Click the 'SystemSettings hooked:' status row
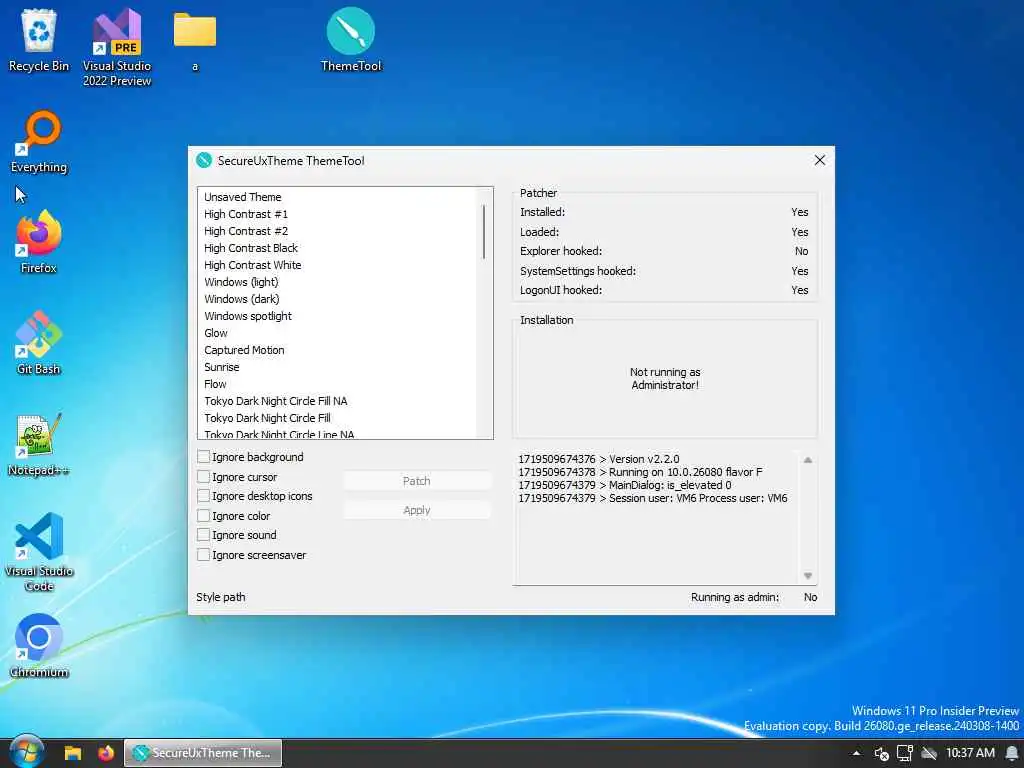Viewport: 1024px width, 768px height. (664, 270)
